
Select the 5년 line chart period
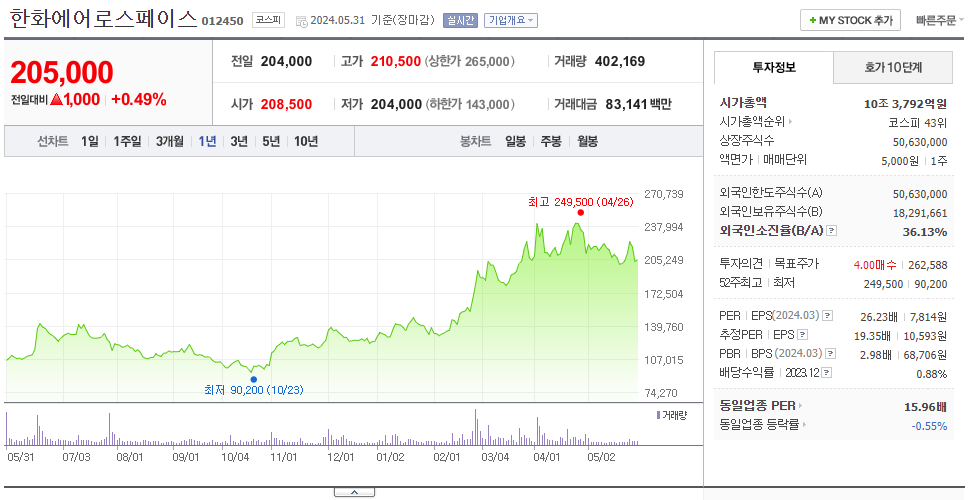click(271, 141)
